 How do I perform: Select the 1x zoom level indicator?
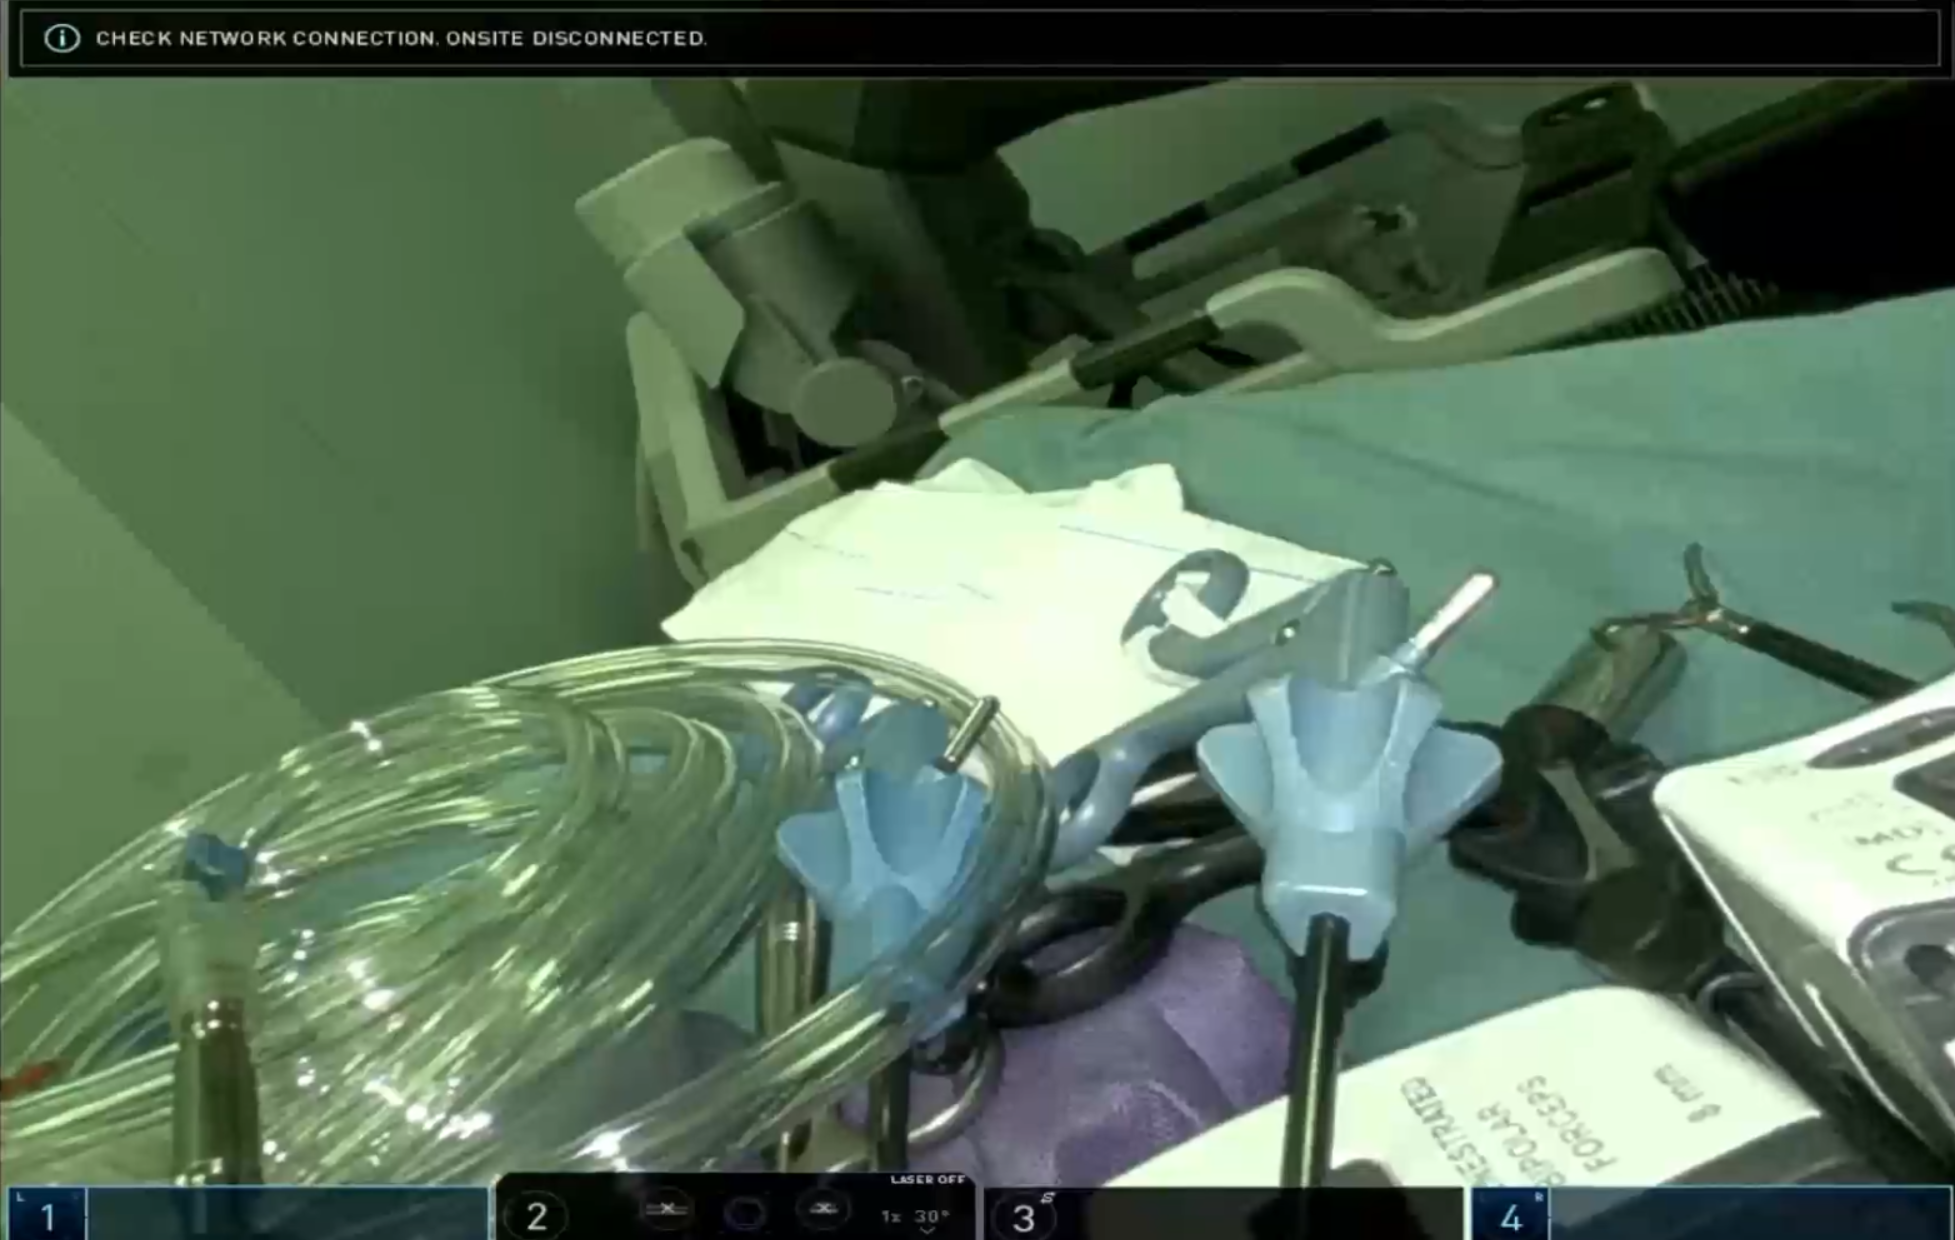(891, 1216)
